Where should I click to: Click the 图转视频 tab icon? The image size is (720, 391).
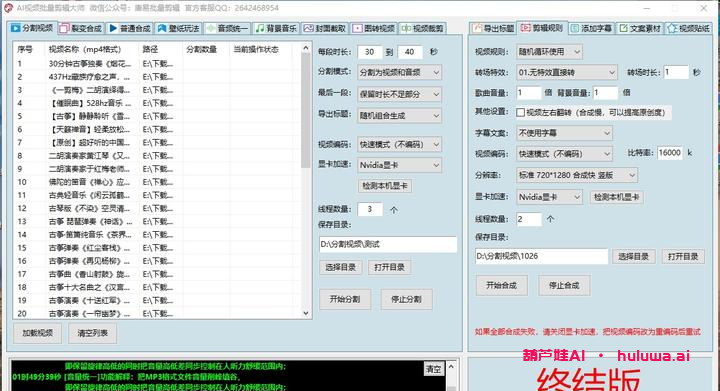(x=357, y=28)
